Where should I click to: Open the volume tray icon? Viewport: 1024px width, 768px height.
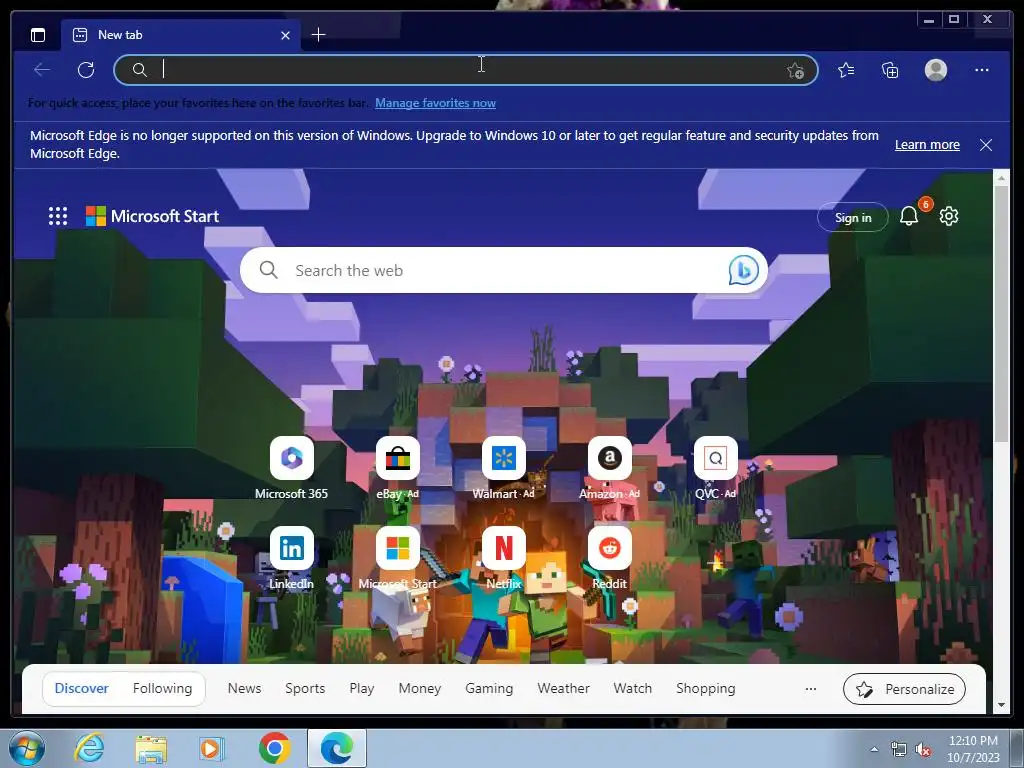point(923,749)
